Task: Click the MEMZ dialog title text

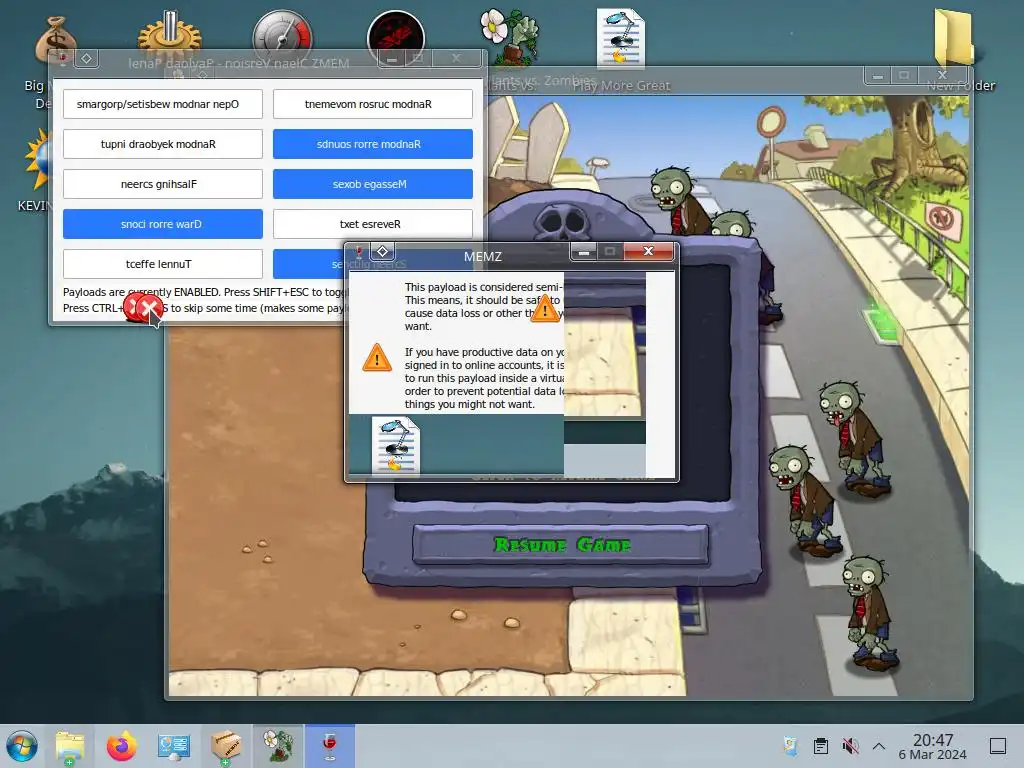Action: (483, 257)
